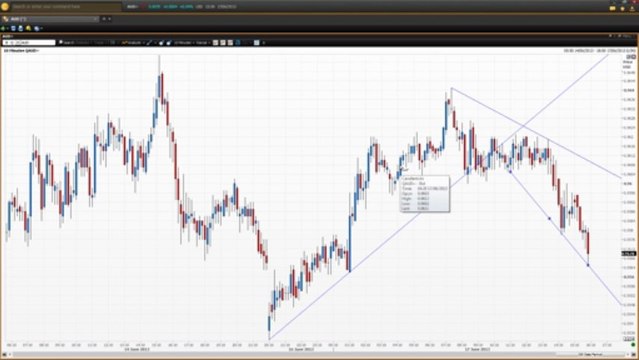Click the second blue save-as icon
This screenshot has width=639, height=360.
20,28
